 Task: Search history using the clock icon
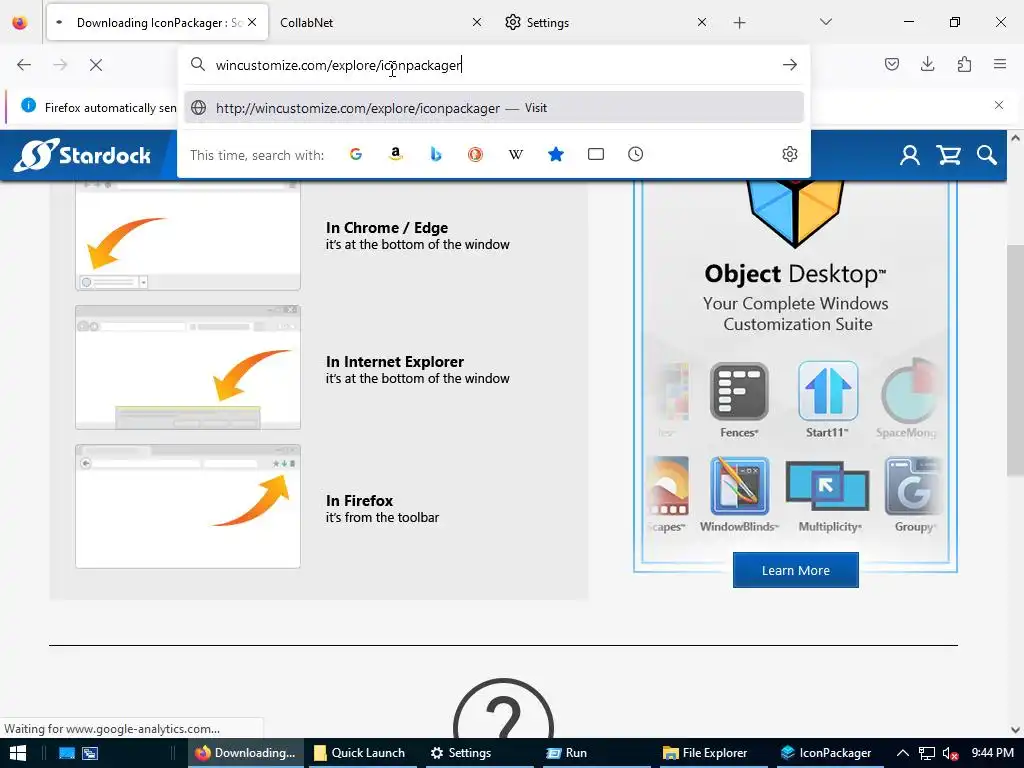coord(635,154)
